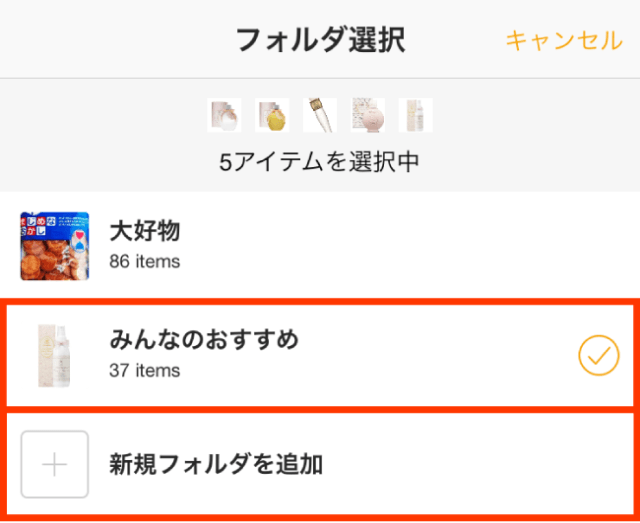The image size is (640, 523).
Task: Click the フォルダ選択 header title
Action: 319,40
